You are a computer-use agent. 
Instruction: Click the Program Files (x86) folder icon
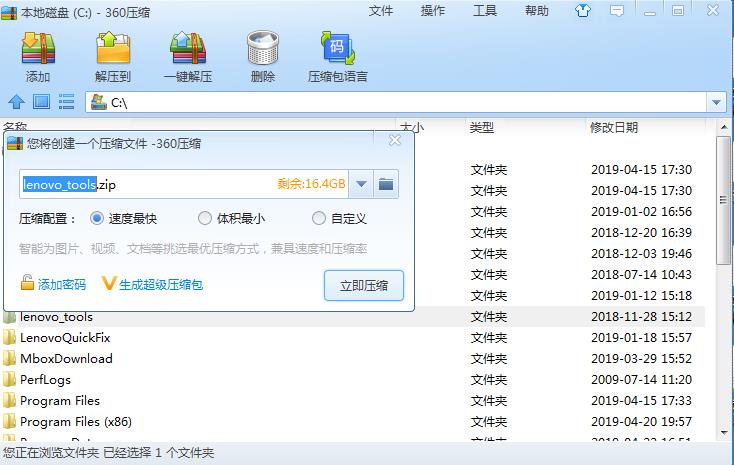click(x=9, y=421)
